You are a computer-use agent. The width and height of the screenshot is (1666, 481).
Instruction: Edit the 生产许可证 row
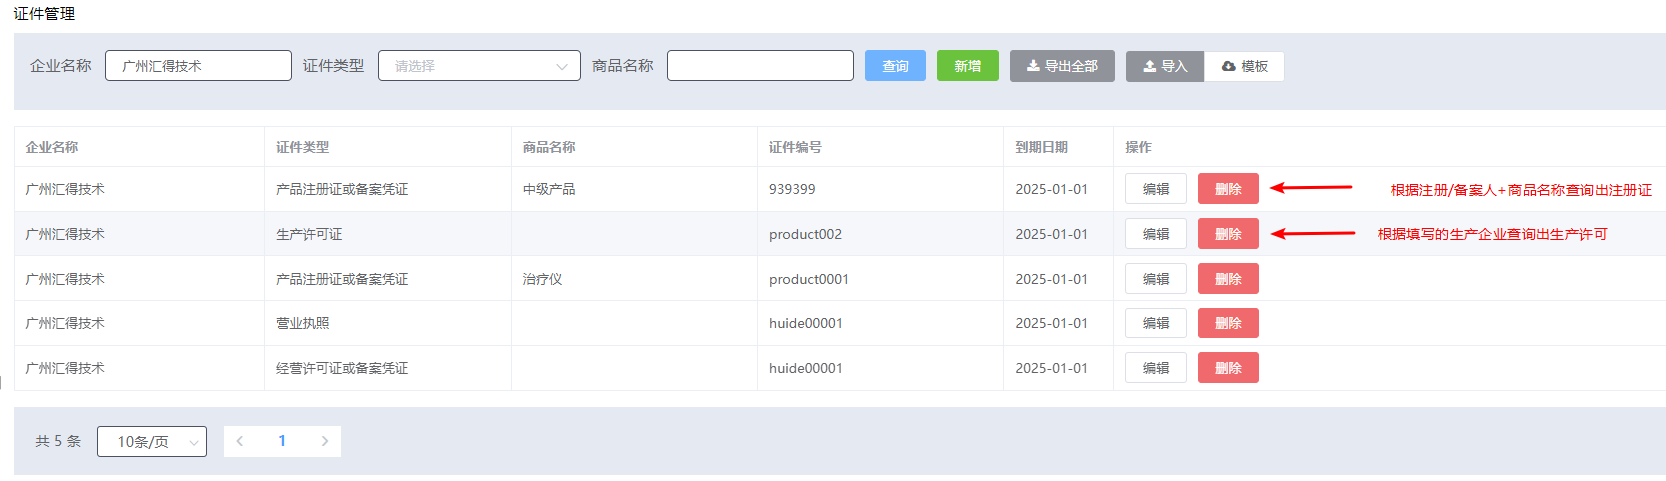1155,234
